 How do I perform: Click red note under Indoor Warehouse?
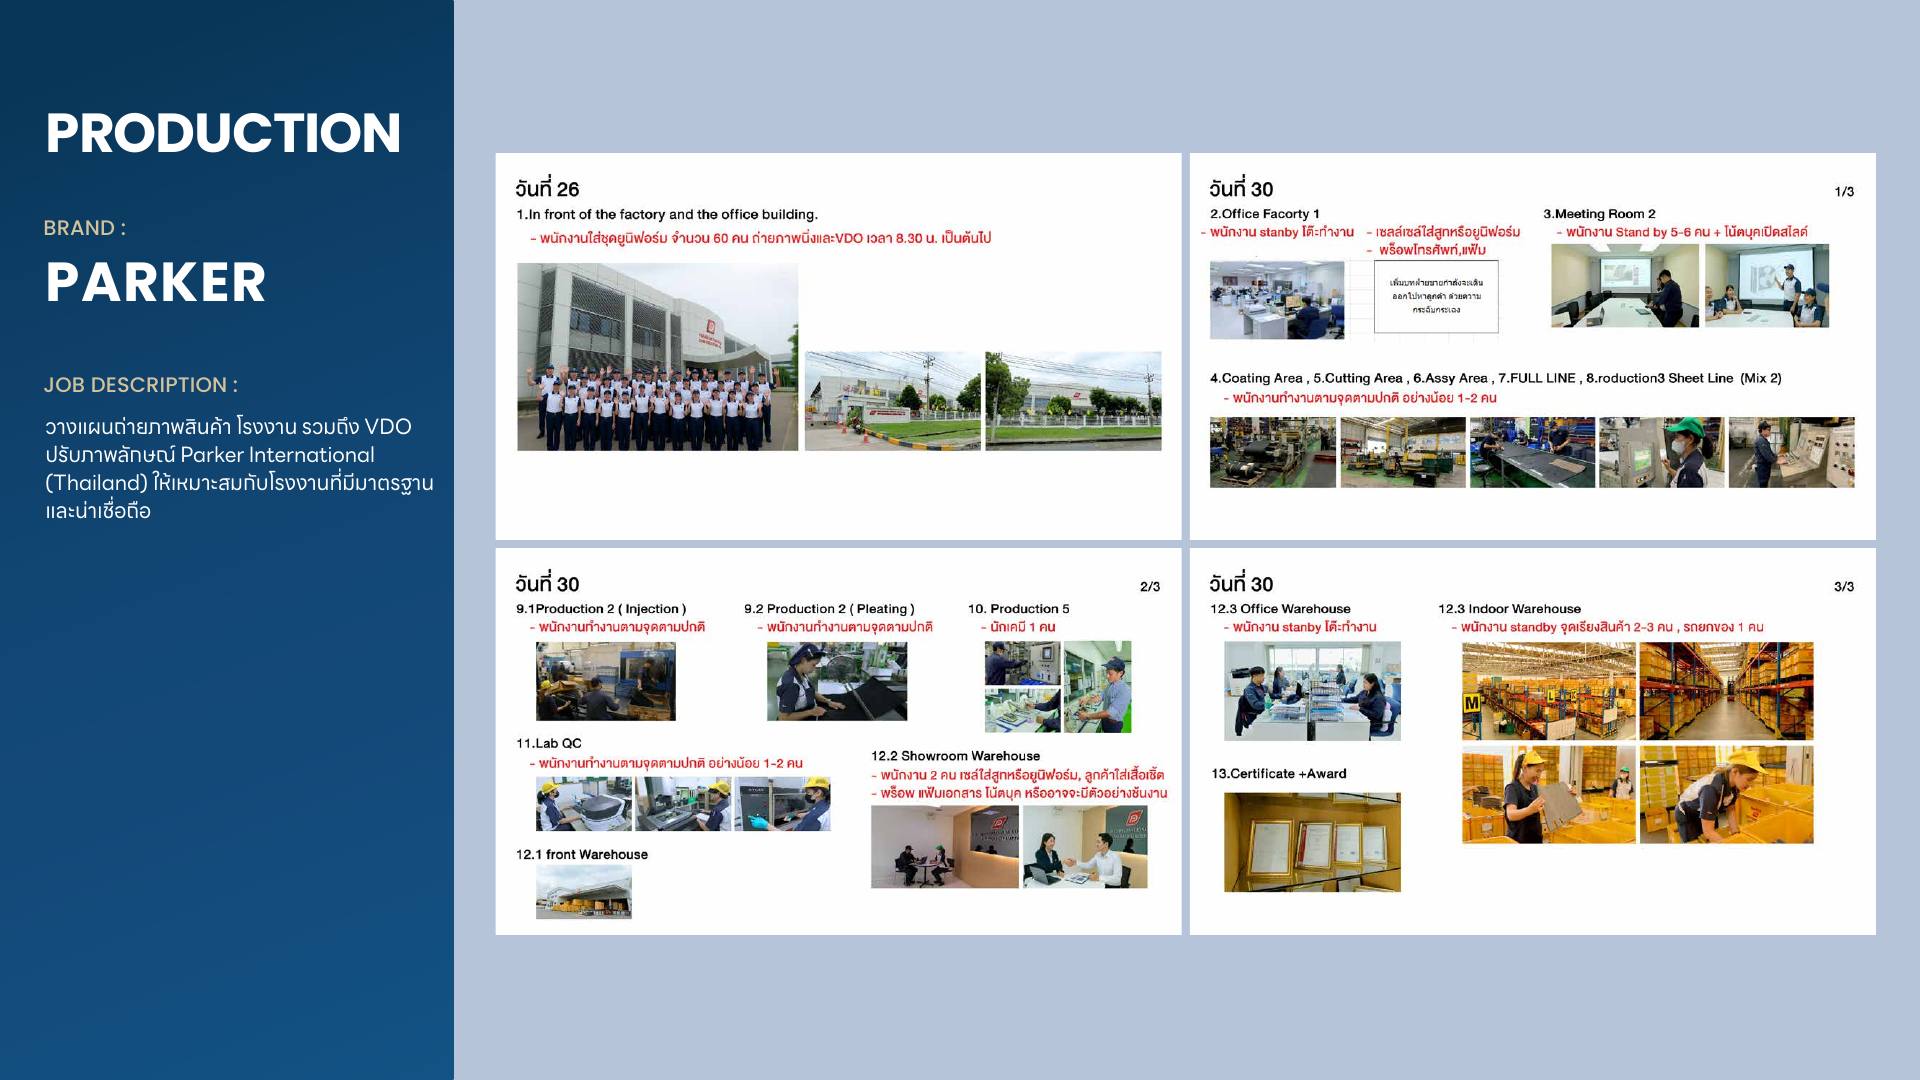[x=1607, y=627]
